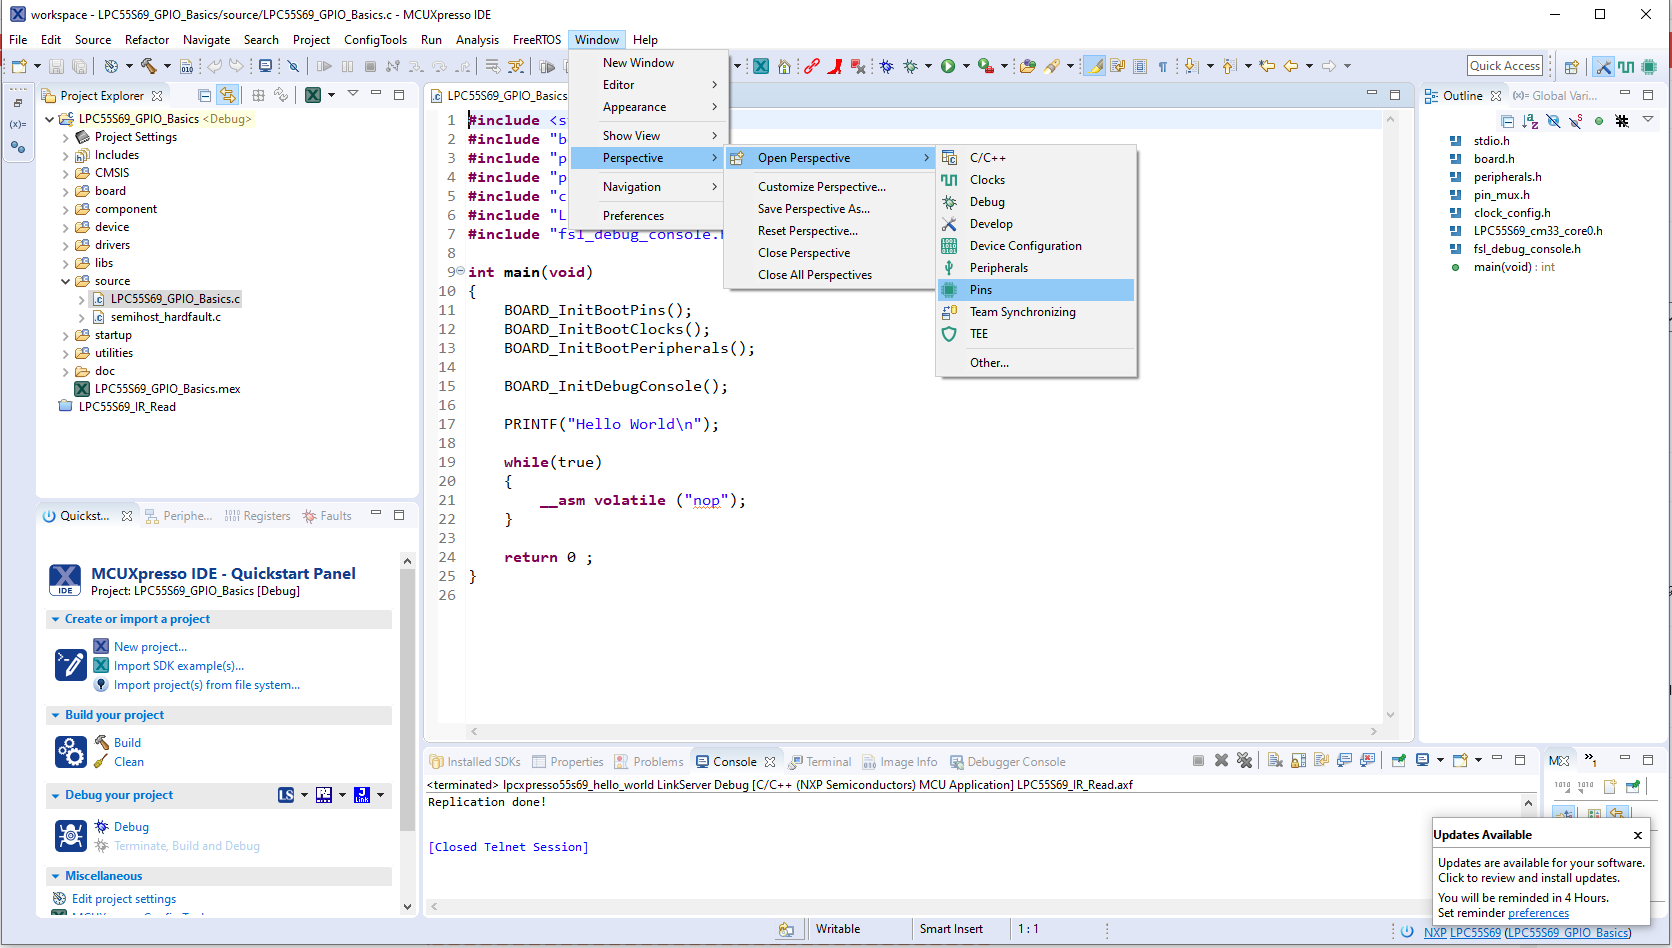Click the Quick Access search field
This screenshot has width=1672, height=948.
[x=1504, y=66]
